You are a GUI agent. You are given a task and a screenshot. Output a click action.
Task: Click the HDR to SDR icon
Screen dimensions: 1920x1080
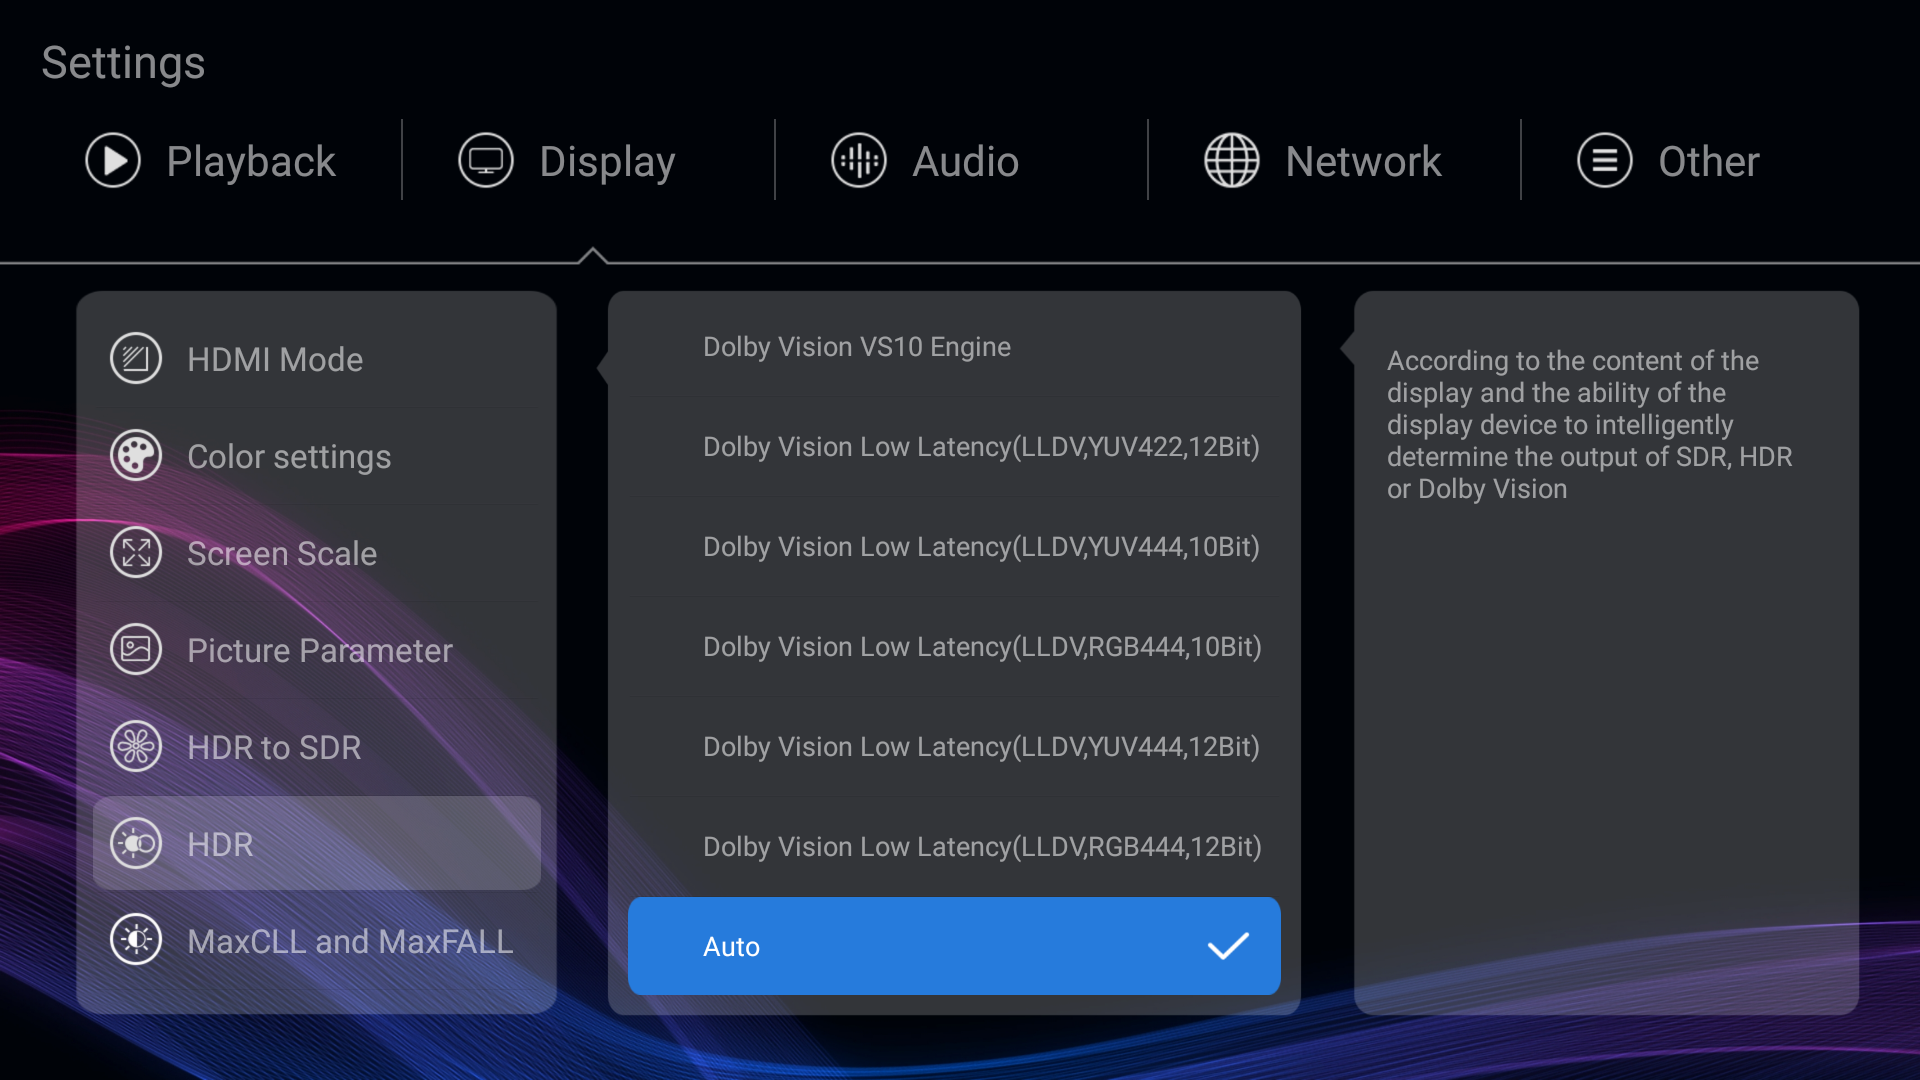click(136, 747)
